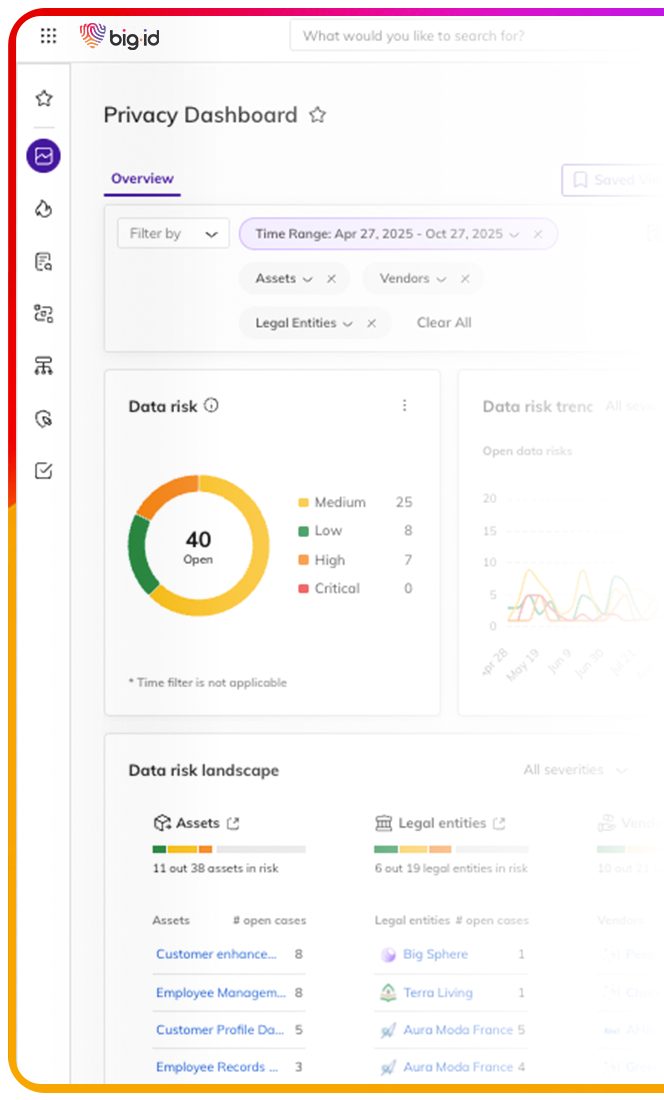Open Data risk card options menu
Screen dimensions: 664x1100
(x=405, y=405)
